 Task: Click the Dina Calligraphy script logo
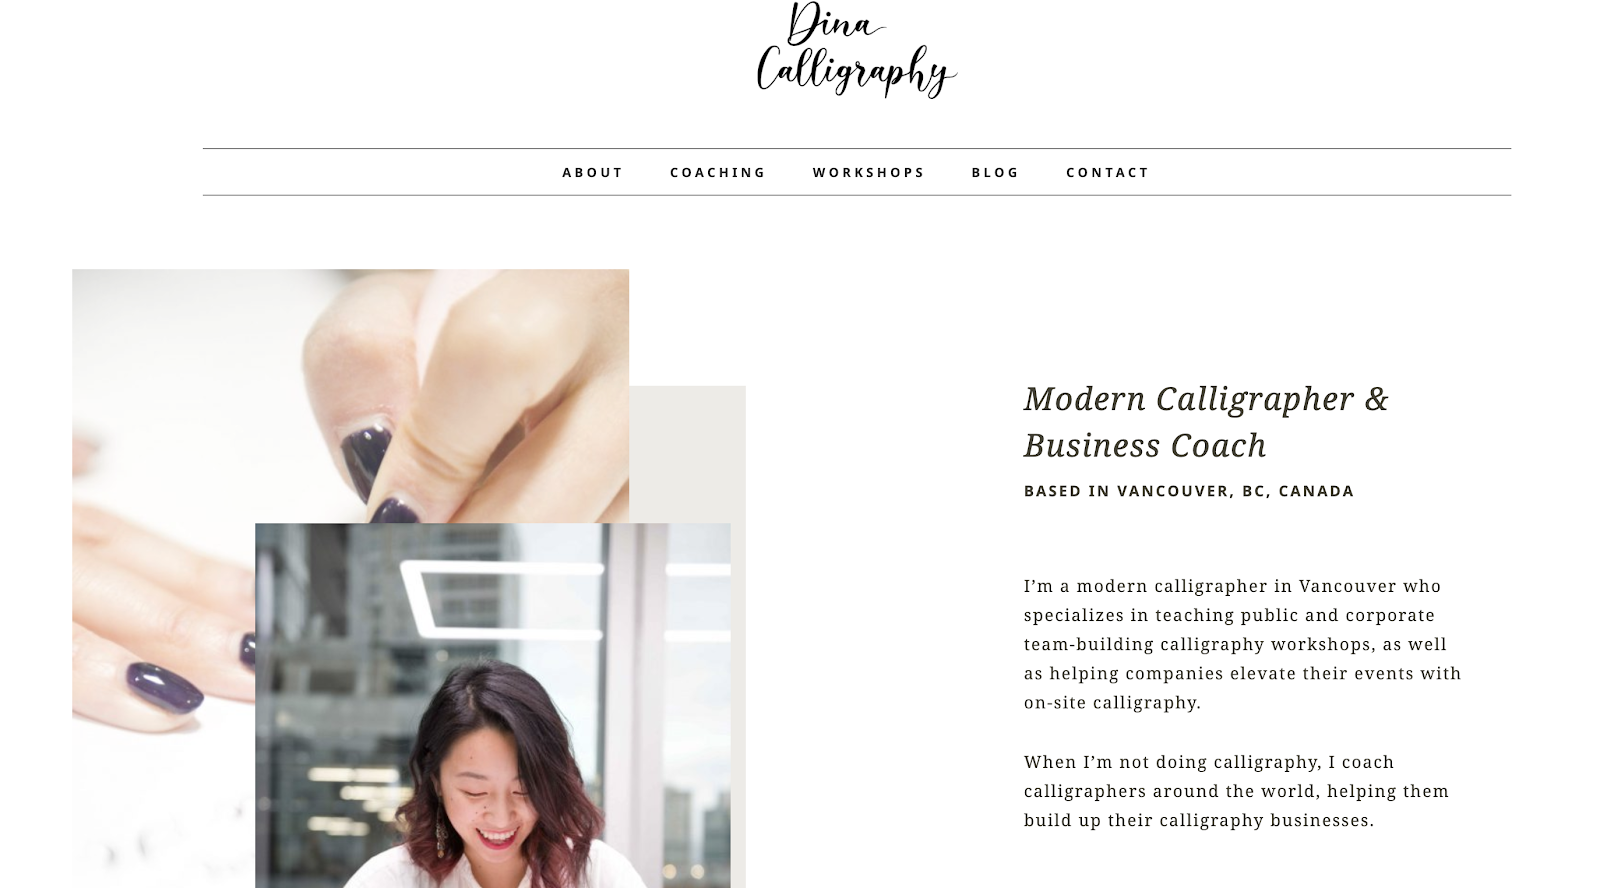(x=856, y=50)
